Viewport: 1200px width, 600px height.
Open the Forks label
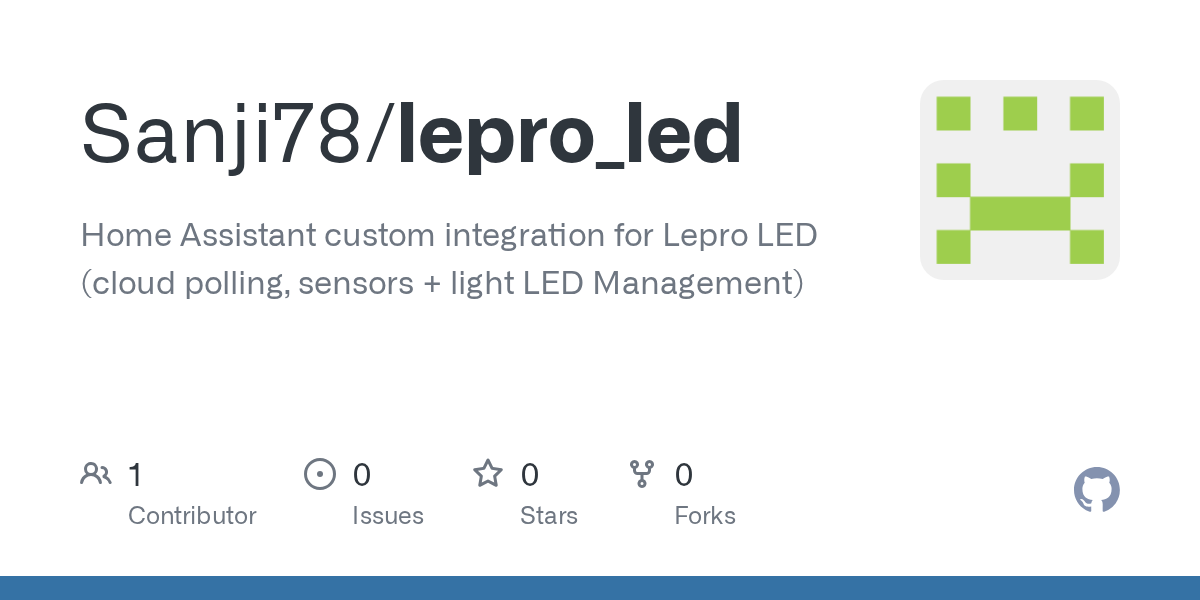click(x=705, y=516)
